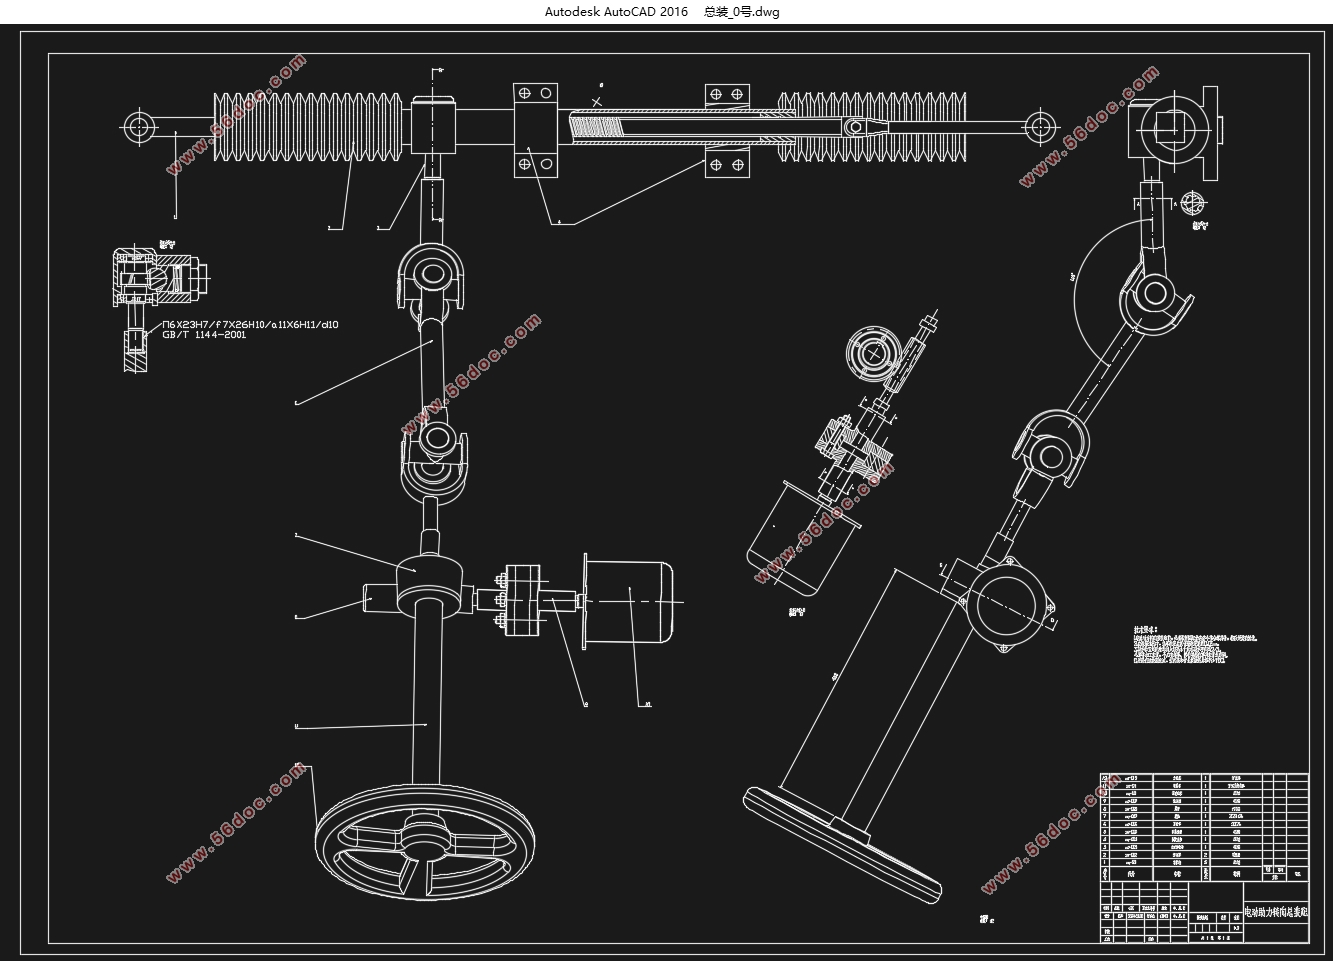Click the "Autodesk AutoCAD 2016" title text
Viewport: 1333px width, 961px height.
coord(616,12)
